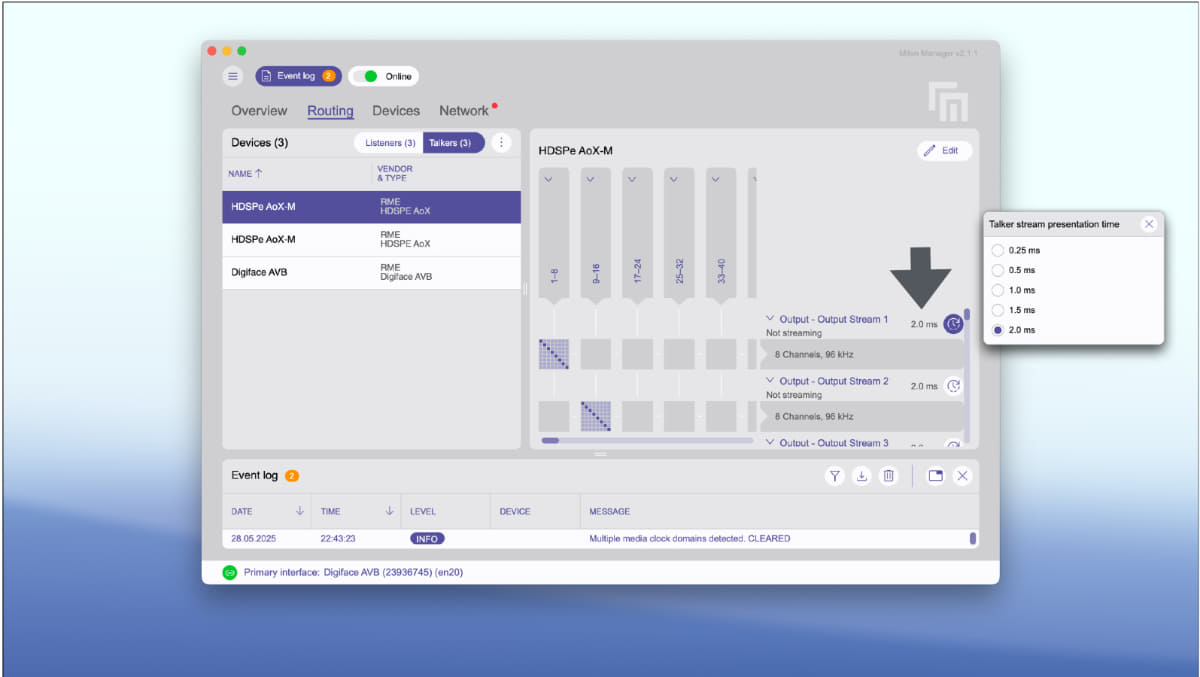
Task: Expand the 9–16 channel column chevron
Action: (591, 180)
